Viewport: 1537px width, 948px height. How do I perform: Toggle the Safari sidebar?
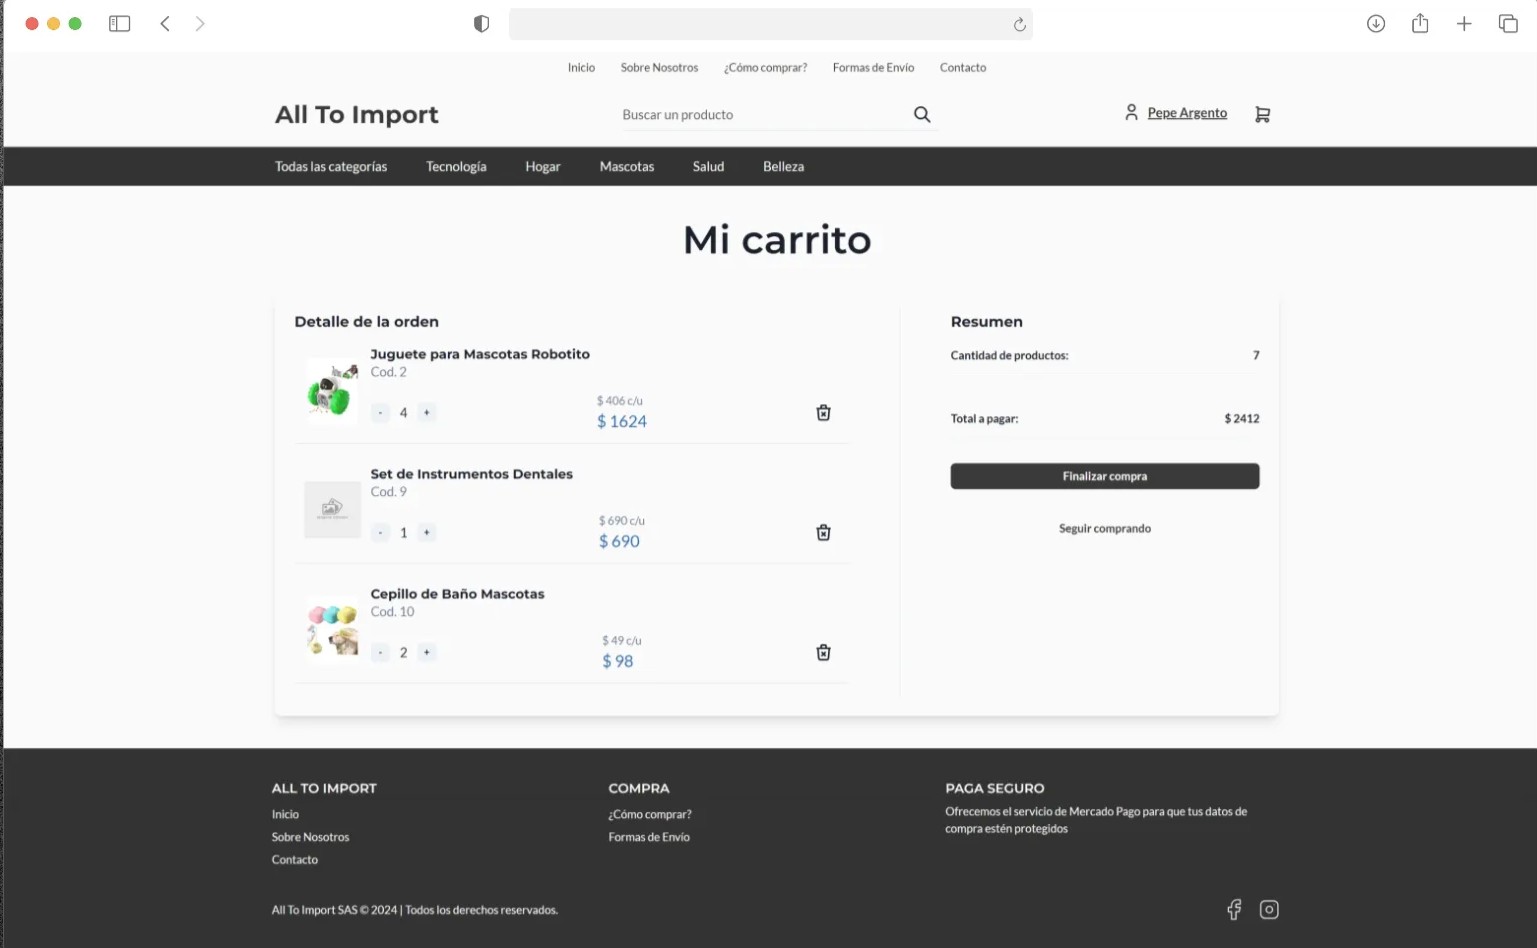(120, 24)
